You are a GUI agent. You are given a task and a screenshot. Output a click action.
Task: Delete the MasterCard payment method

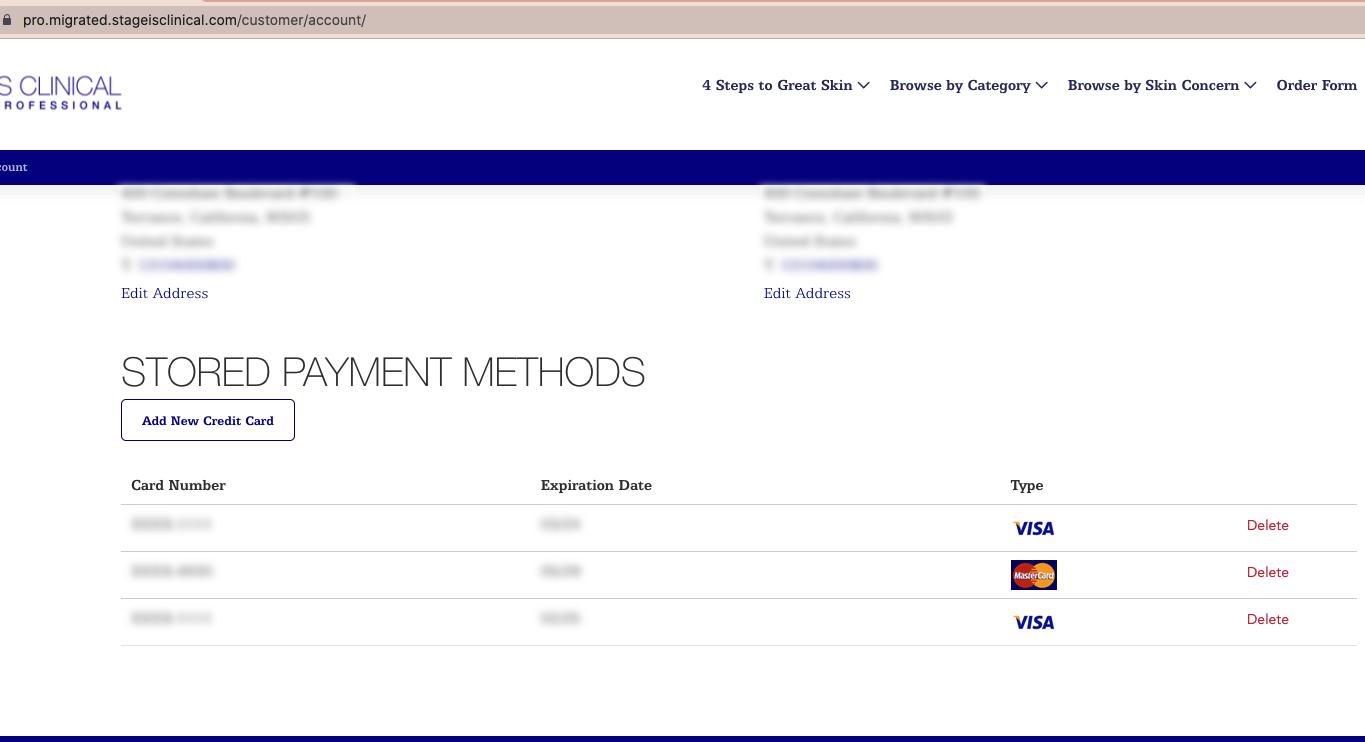(x=1267, y=572)
